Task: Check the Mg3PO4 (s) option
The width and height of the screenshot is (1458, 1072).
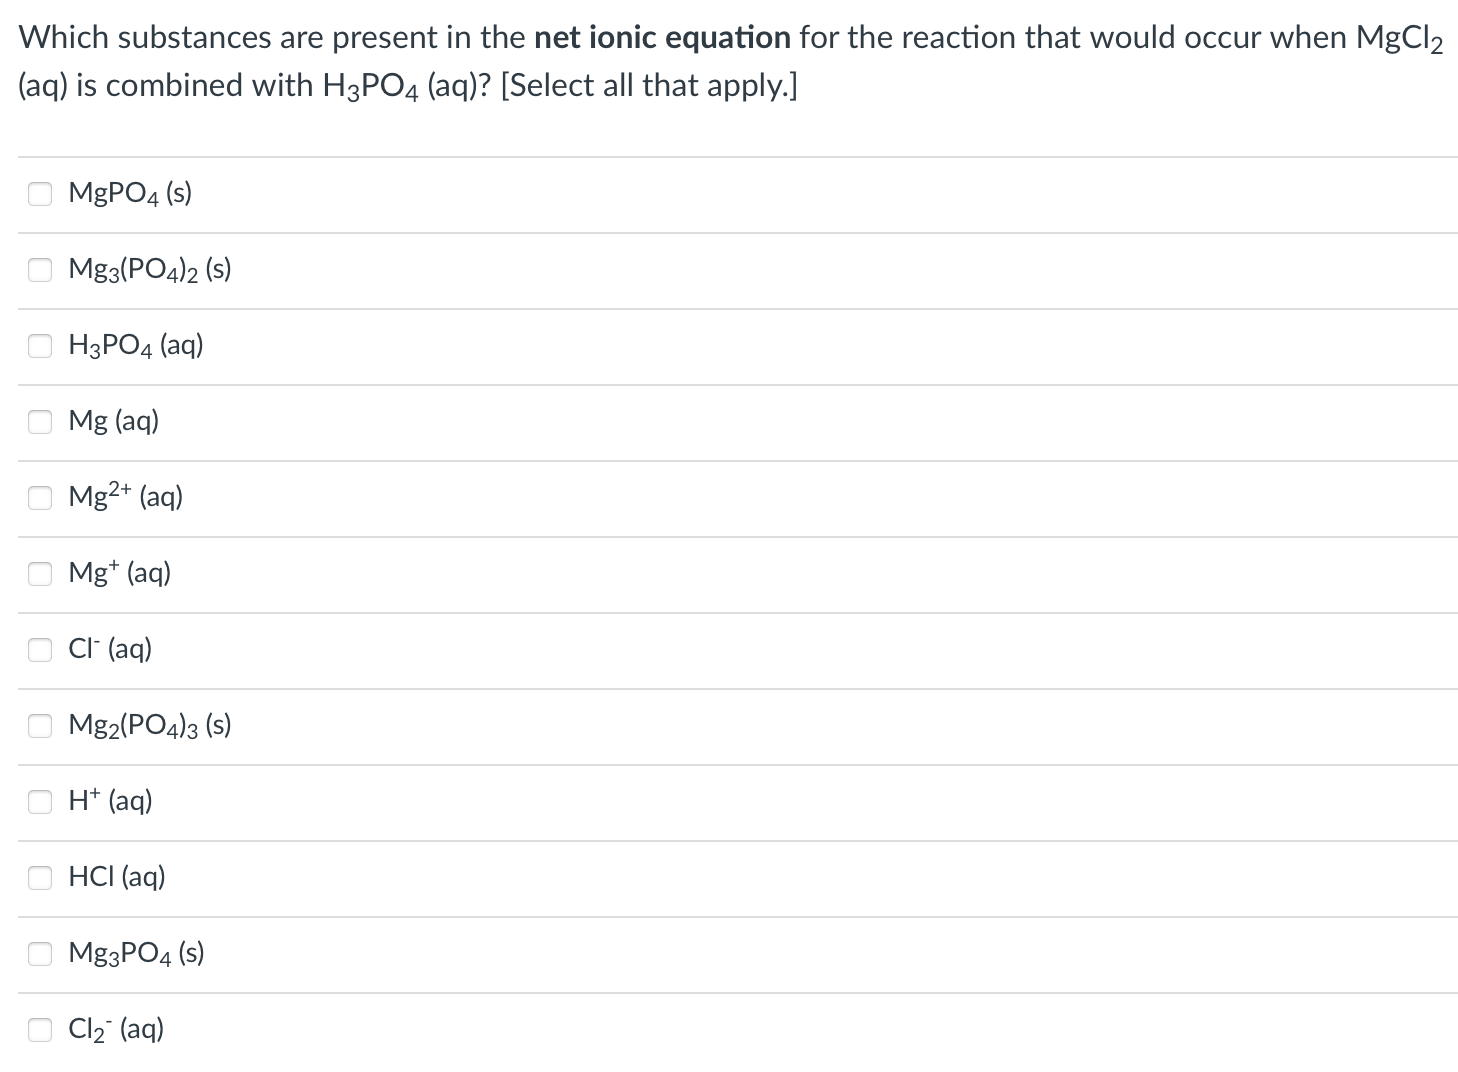Action: pyautogui.click(x=40, y=953)
